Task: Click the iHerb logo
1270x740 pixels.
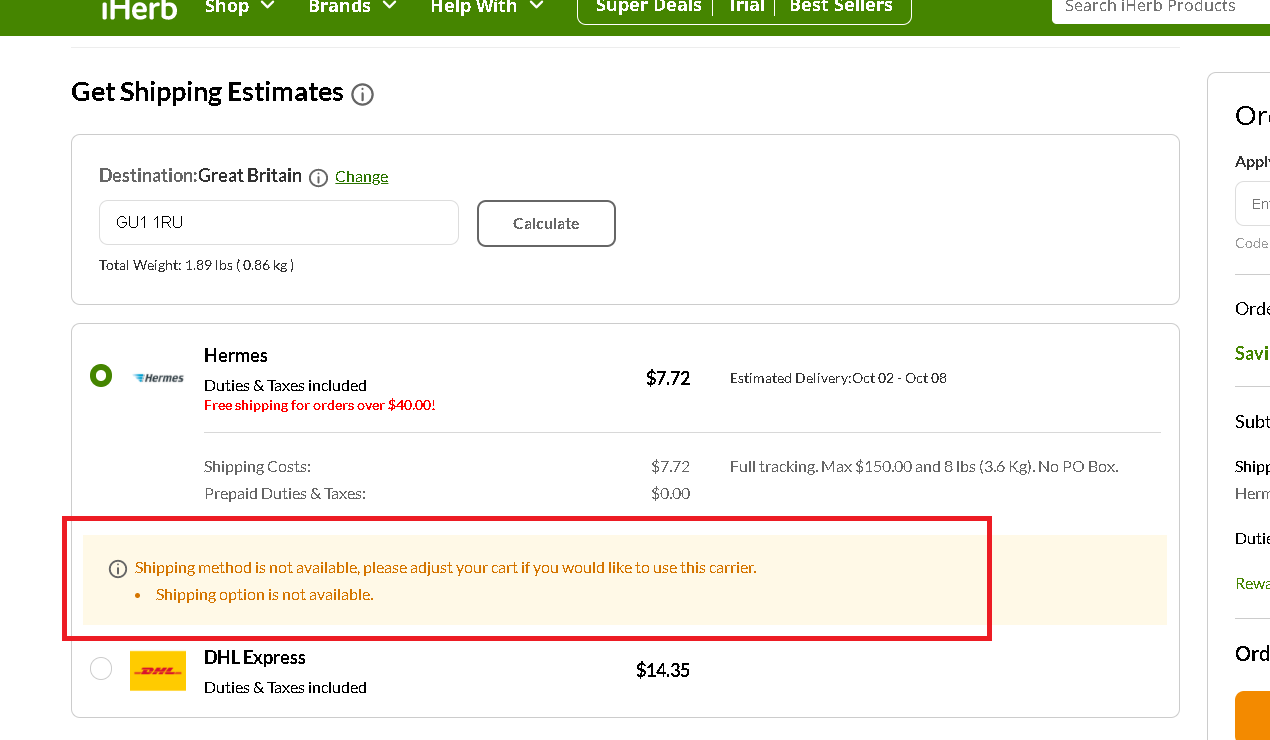Action: pos(139,8)
